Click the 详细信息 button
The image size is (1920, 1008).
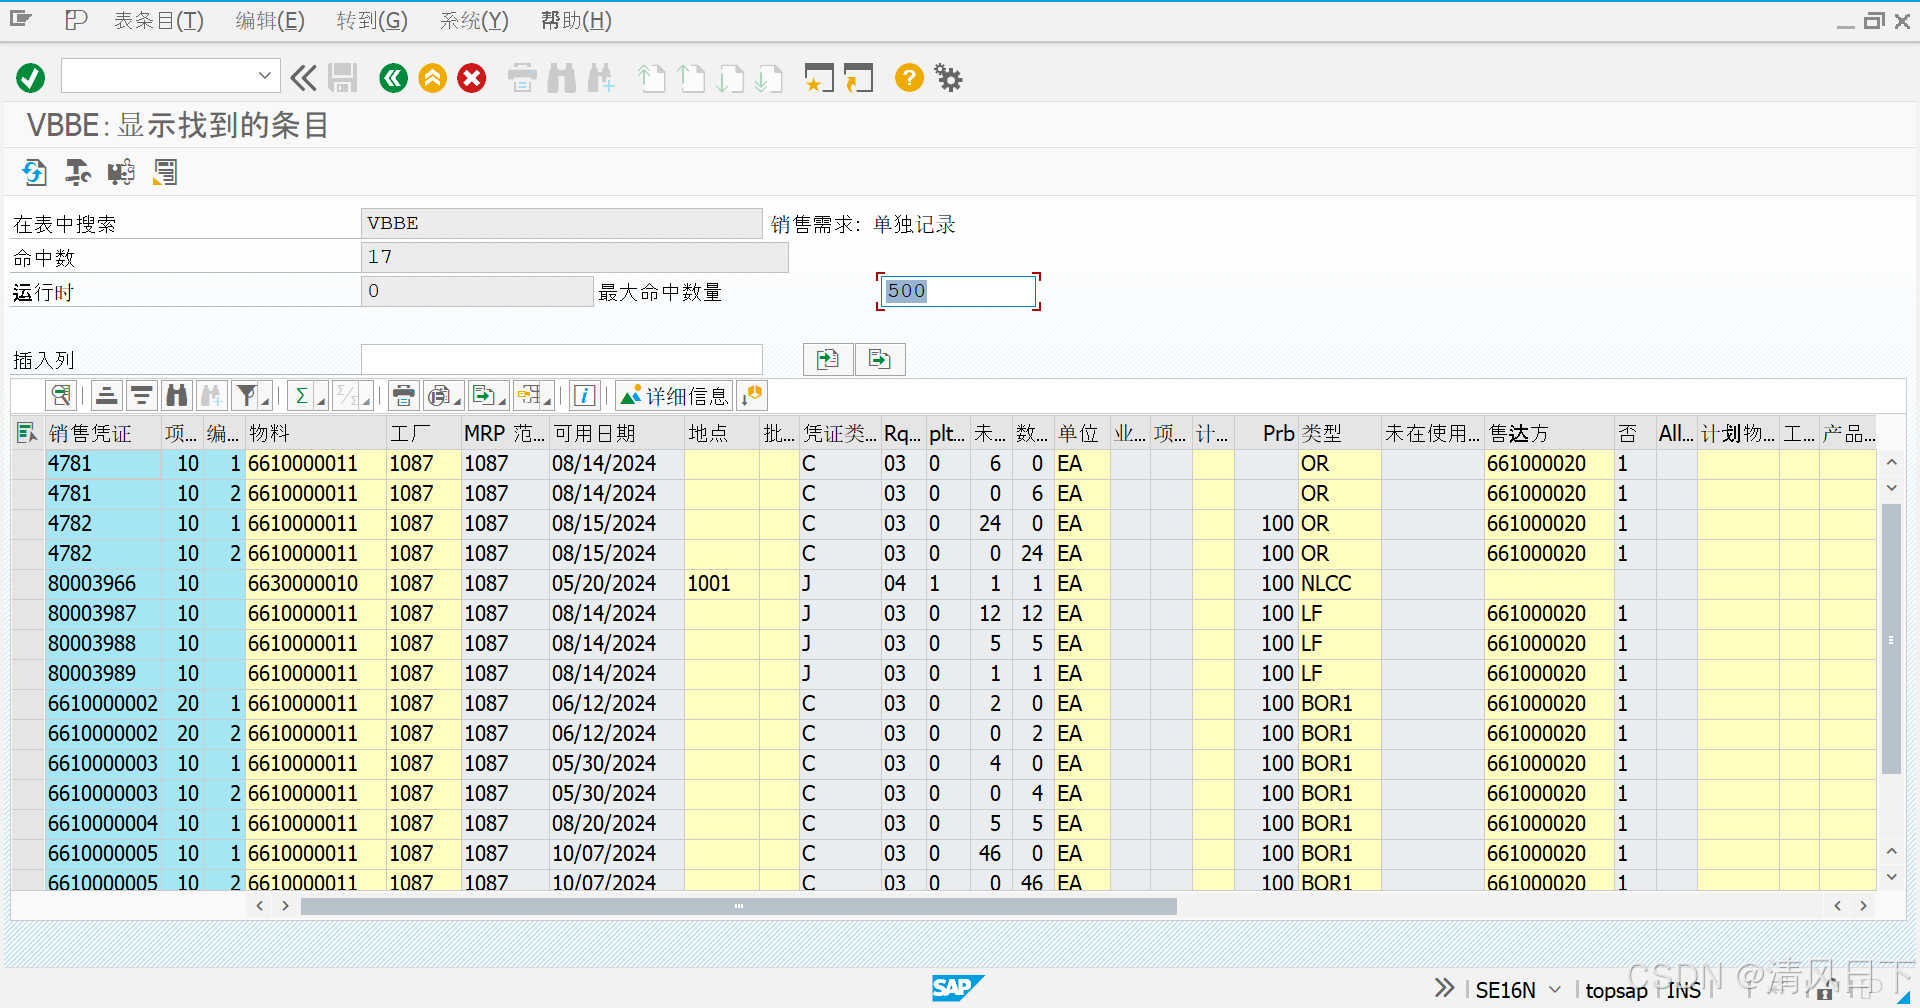pyautogui.click(x=675, y=395)
